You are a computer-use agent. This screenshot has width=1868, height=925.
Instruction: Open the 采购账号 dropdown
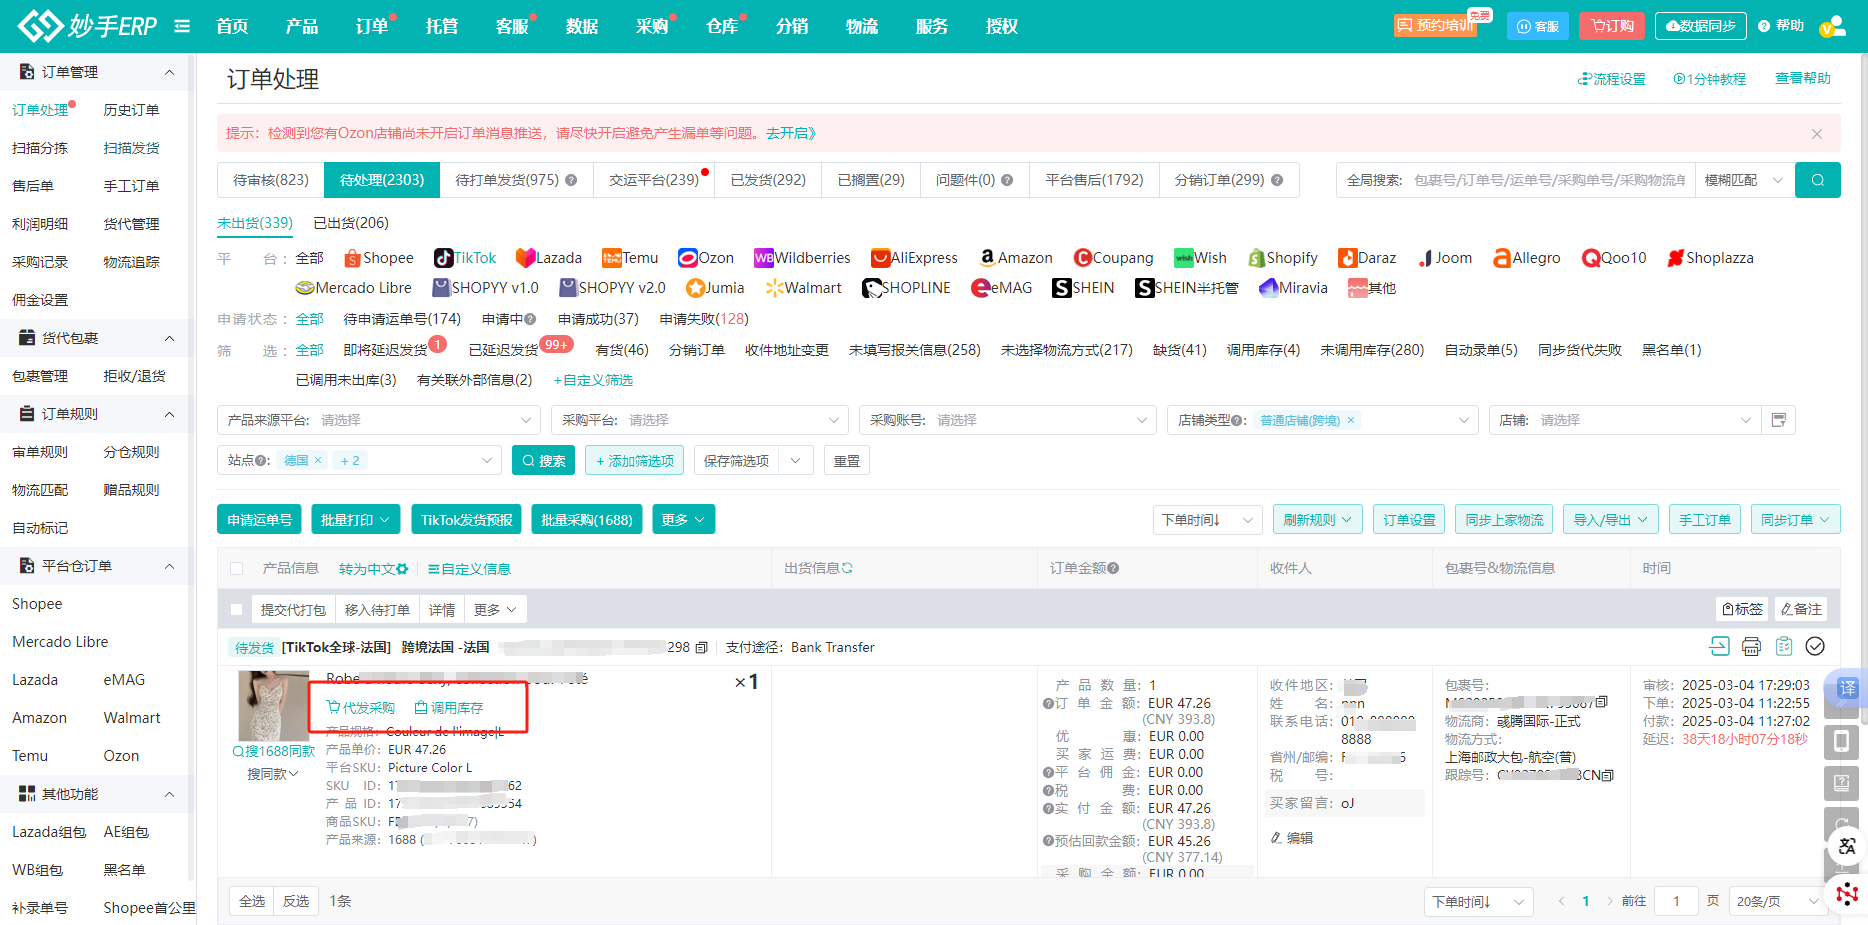click(1008, 420)
